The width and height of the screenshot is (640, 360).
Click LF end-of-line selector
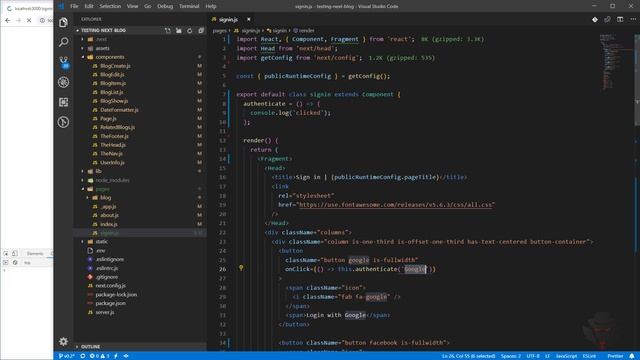click(547, 356)
